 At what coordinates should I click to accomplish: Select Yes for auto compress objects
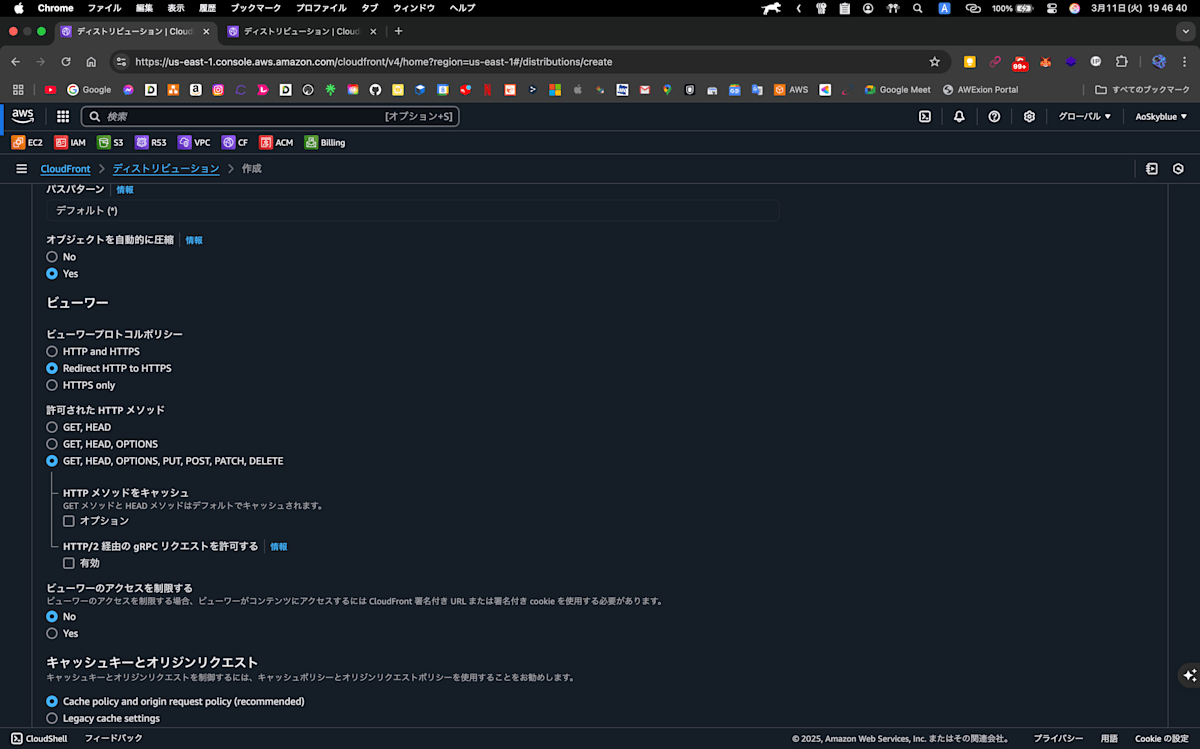[x=52, y=273]
